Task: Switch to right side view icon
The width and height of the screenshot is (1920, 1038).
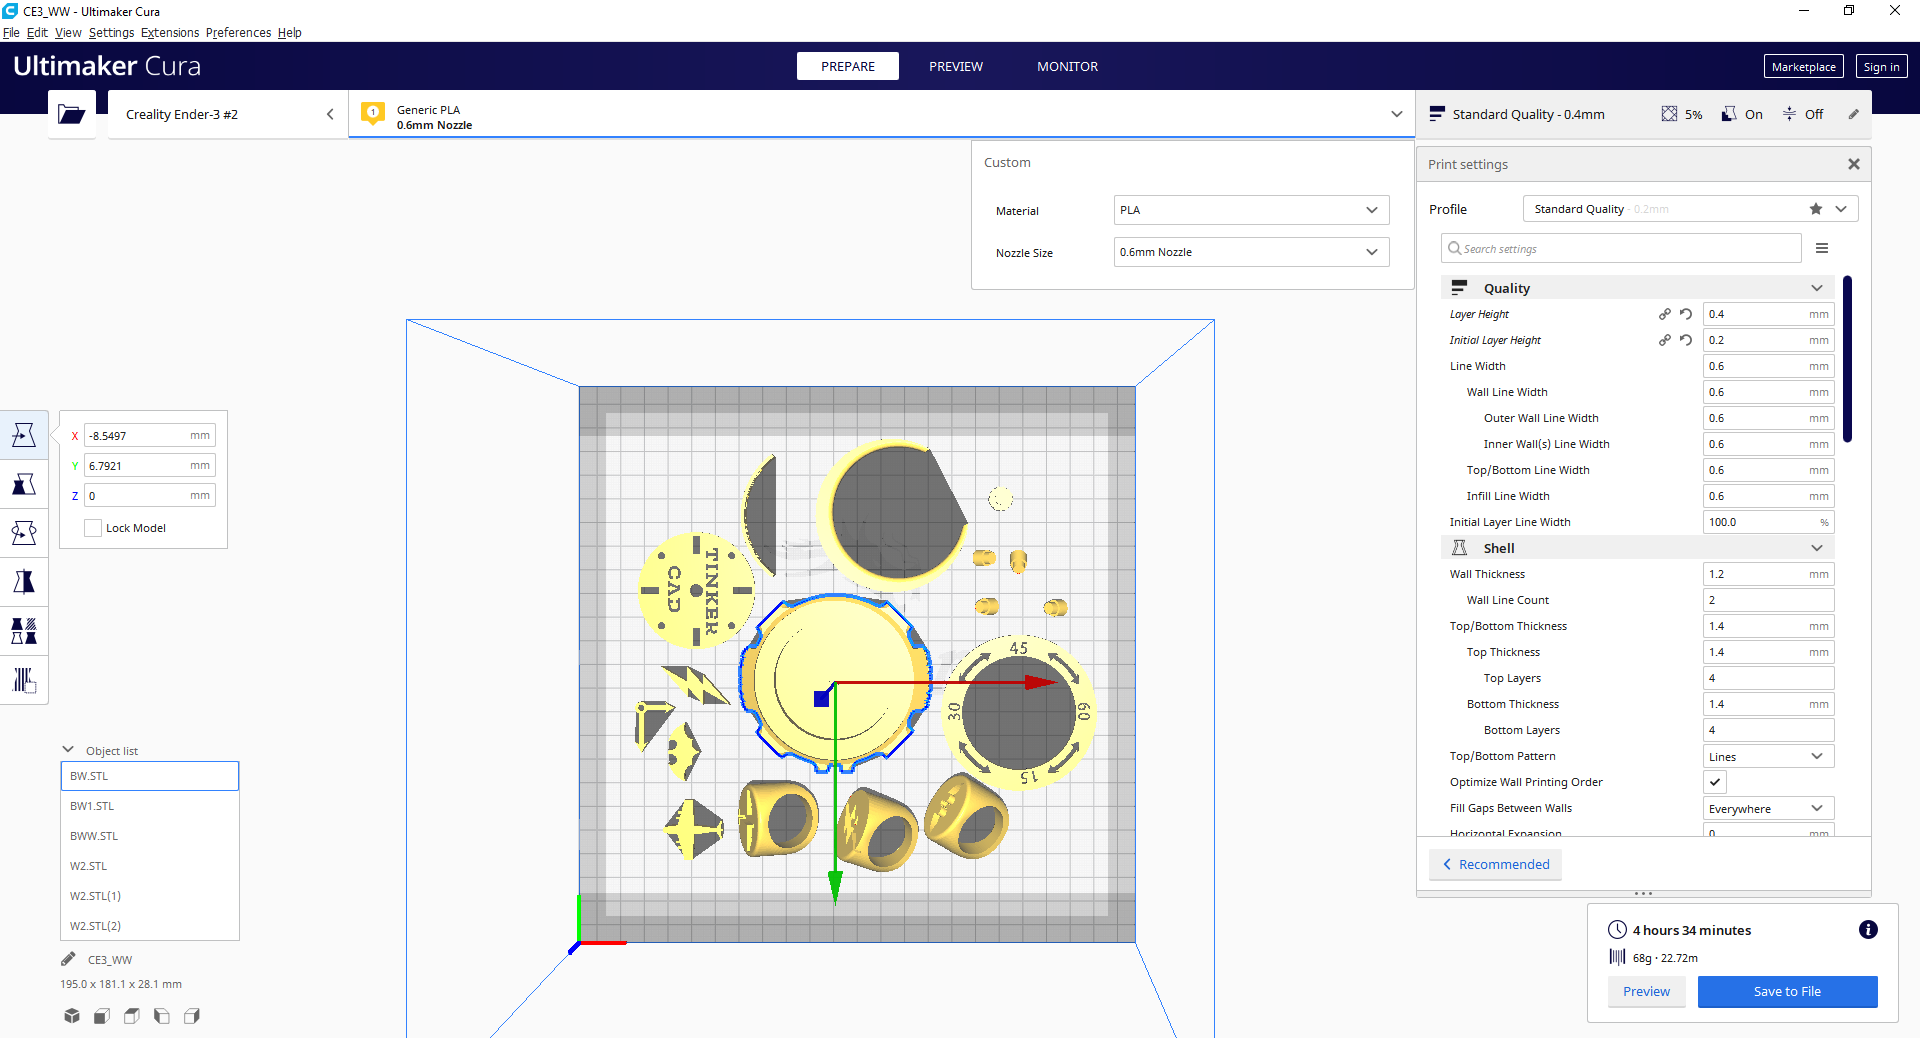Action: pyautogui.click(x=192, y=1016)
